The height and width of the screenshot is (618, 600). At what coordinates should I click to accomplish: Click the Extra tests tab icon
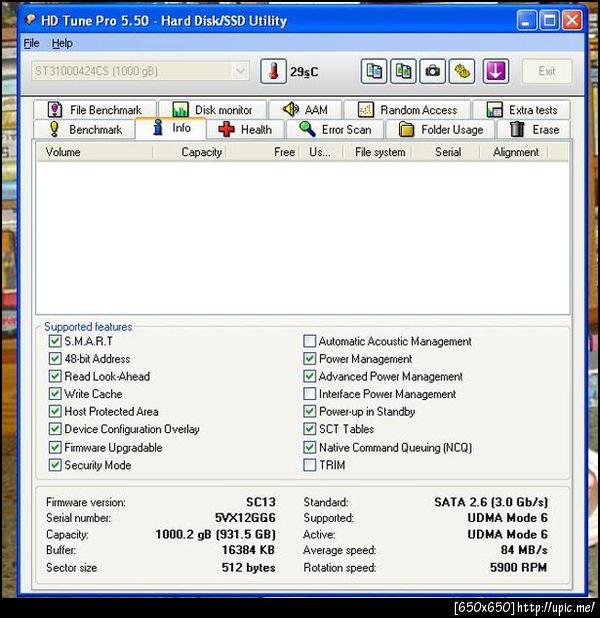click(x=494, y=110)
